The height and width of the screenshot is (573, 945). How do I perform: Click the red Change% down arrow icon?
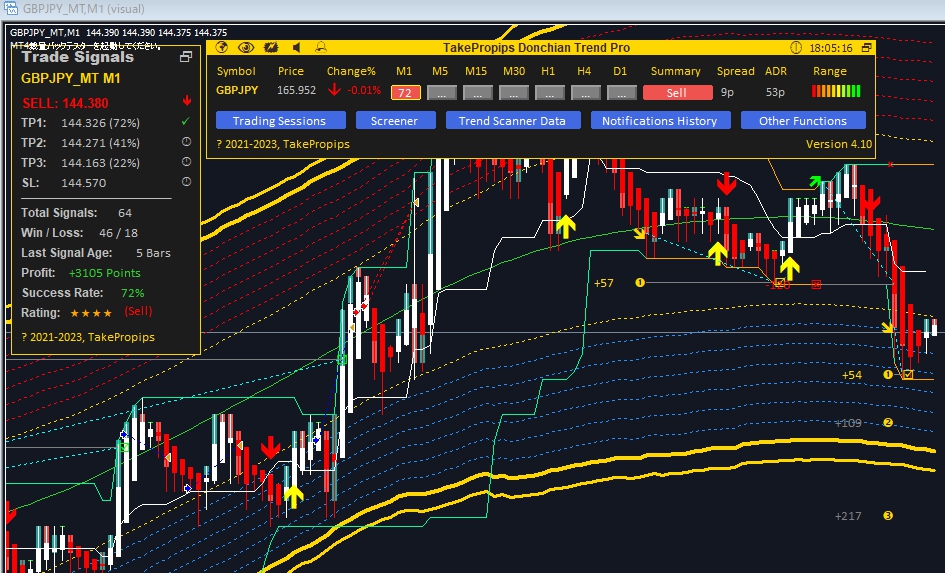(x=334, y=90)
